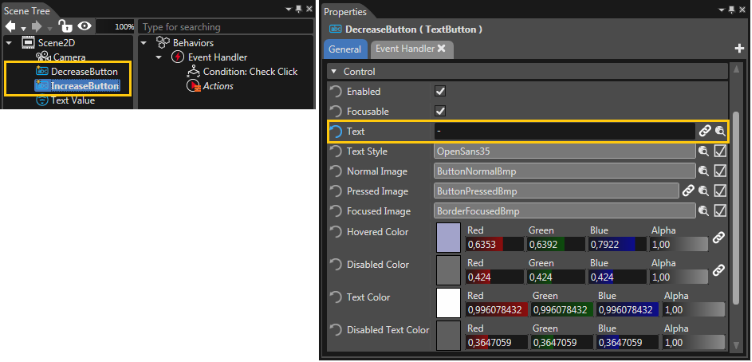Collapse the Scene2D tree node

tap(9, 43)
